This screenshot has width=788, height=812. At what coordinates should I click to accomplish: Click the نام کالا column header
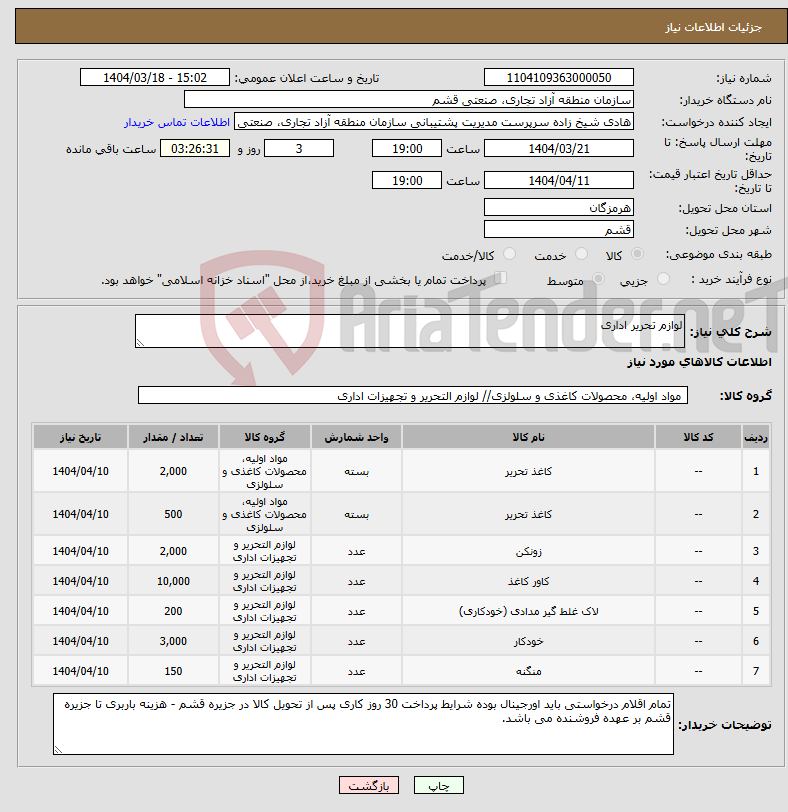(528, 437)
